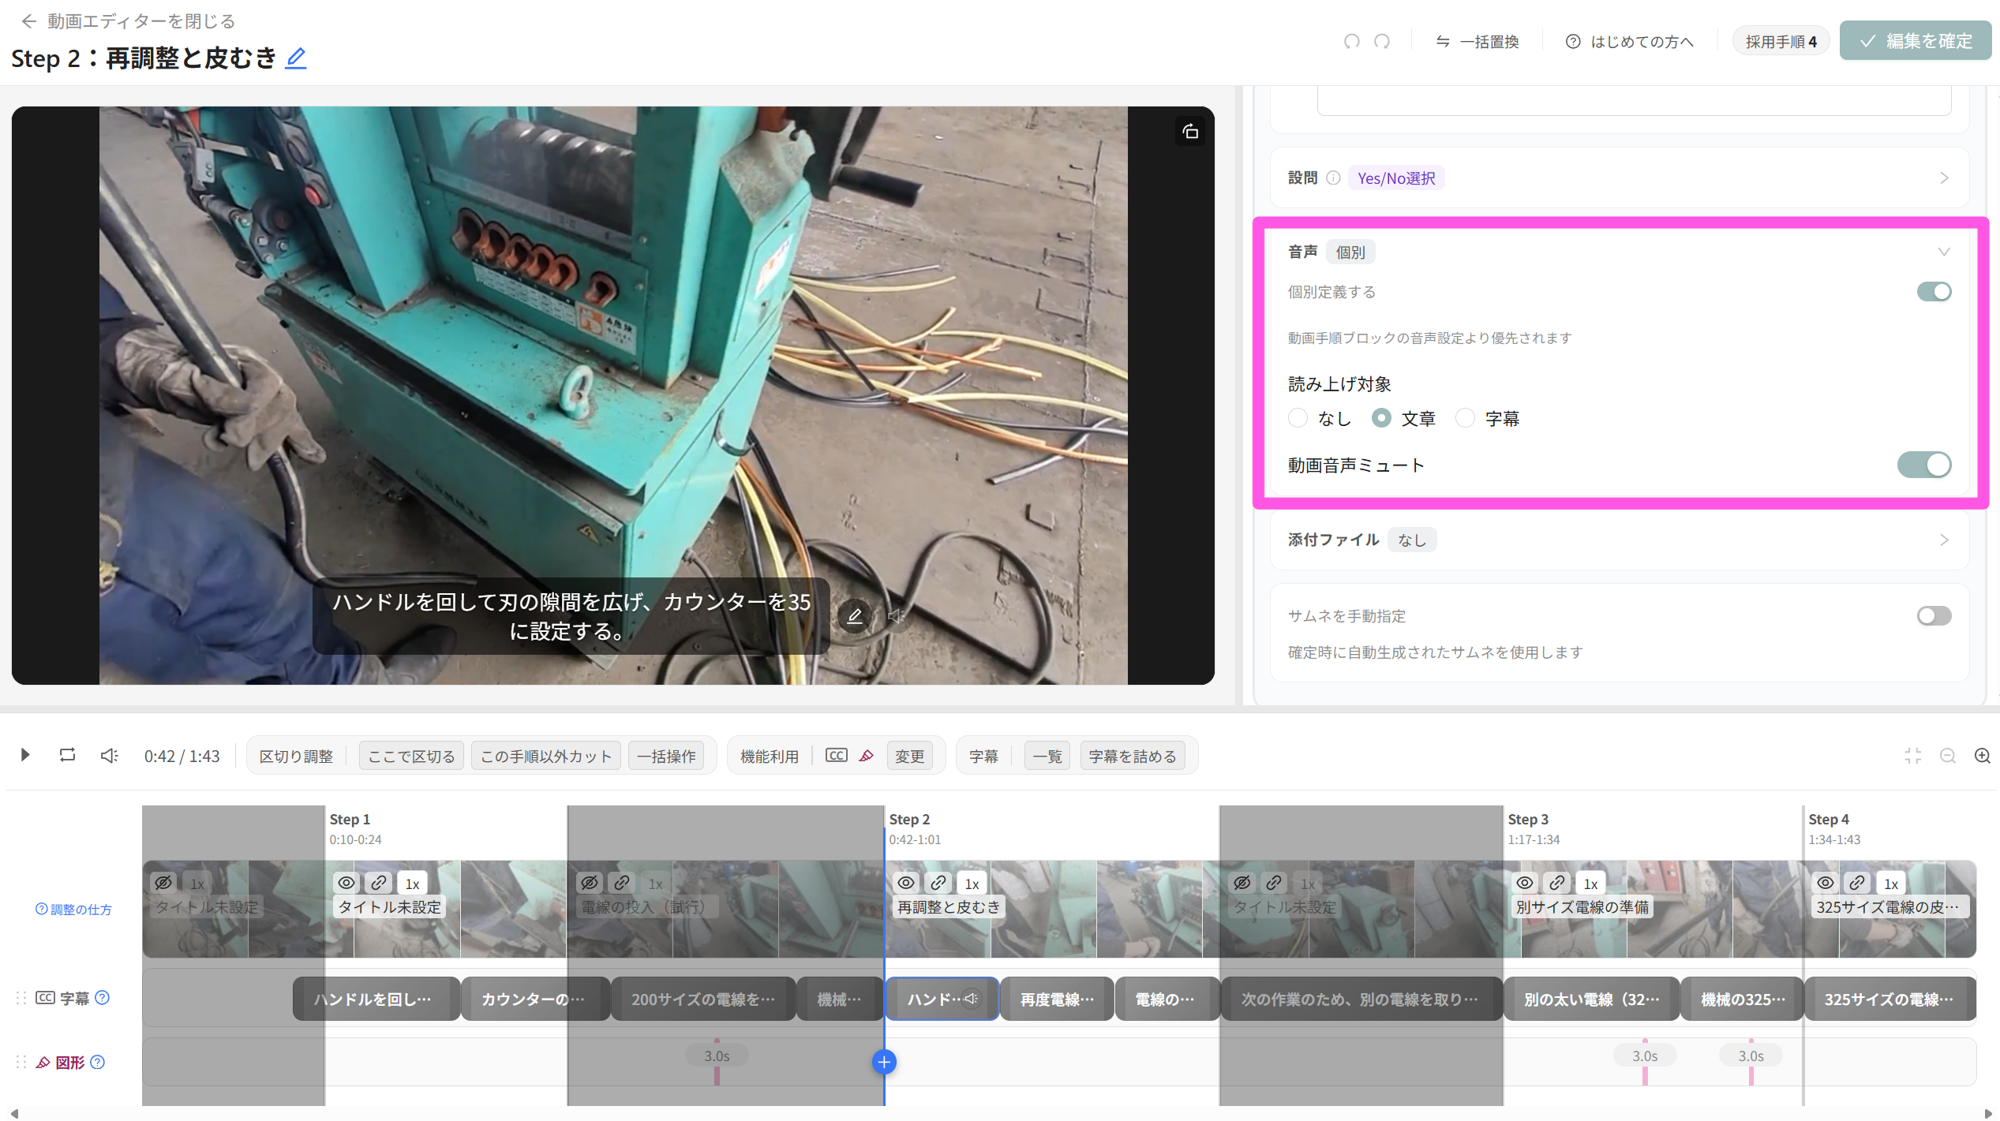Click the link icon on 電線の投入（試行） segment

click(x=622, y=883)
